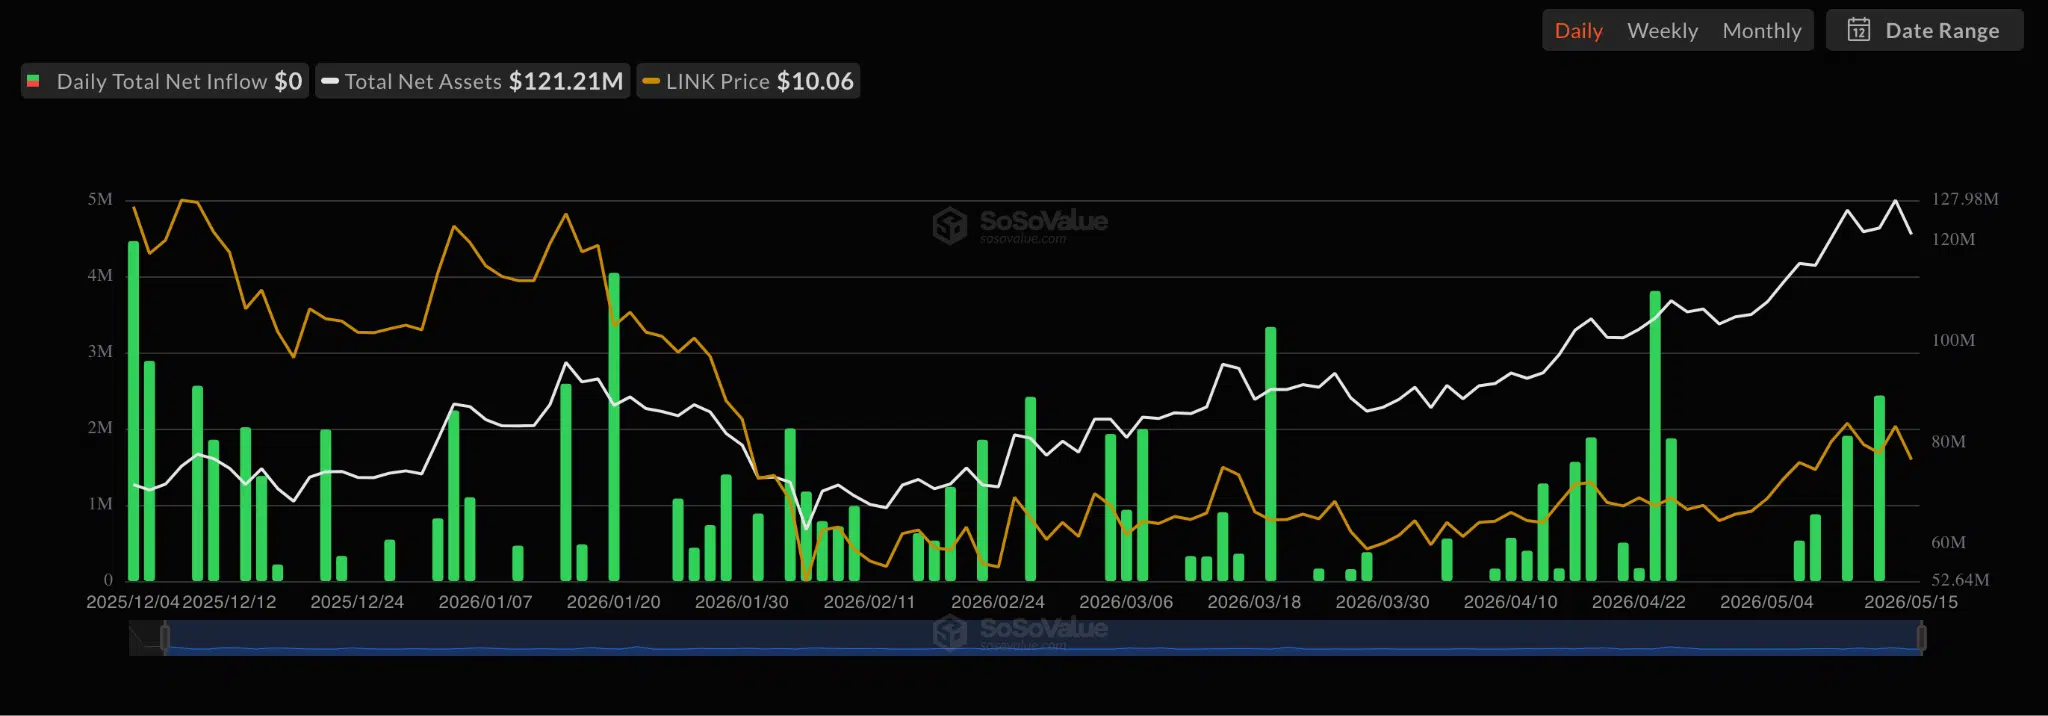Click the 100M right axis value

pos(1953,340)
